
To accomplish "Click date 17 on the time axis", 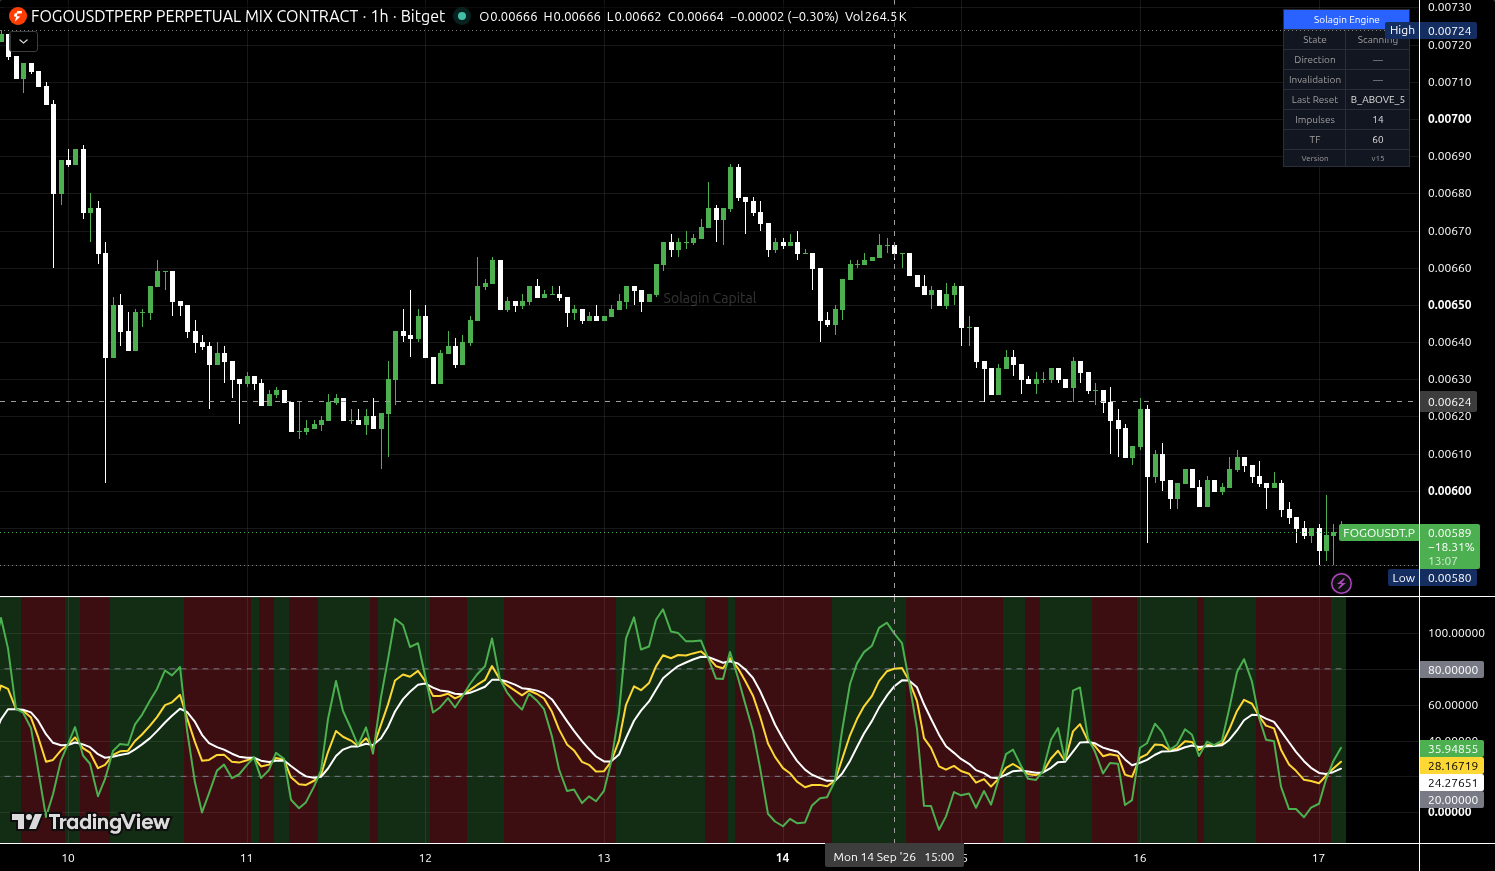I will tap(1318, 858).
